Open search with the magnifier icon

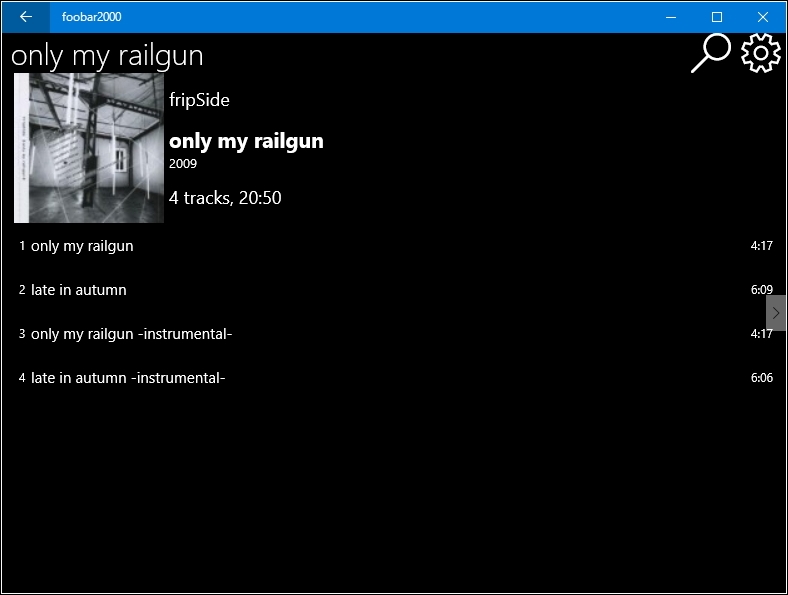tap(711, 53)
